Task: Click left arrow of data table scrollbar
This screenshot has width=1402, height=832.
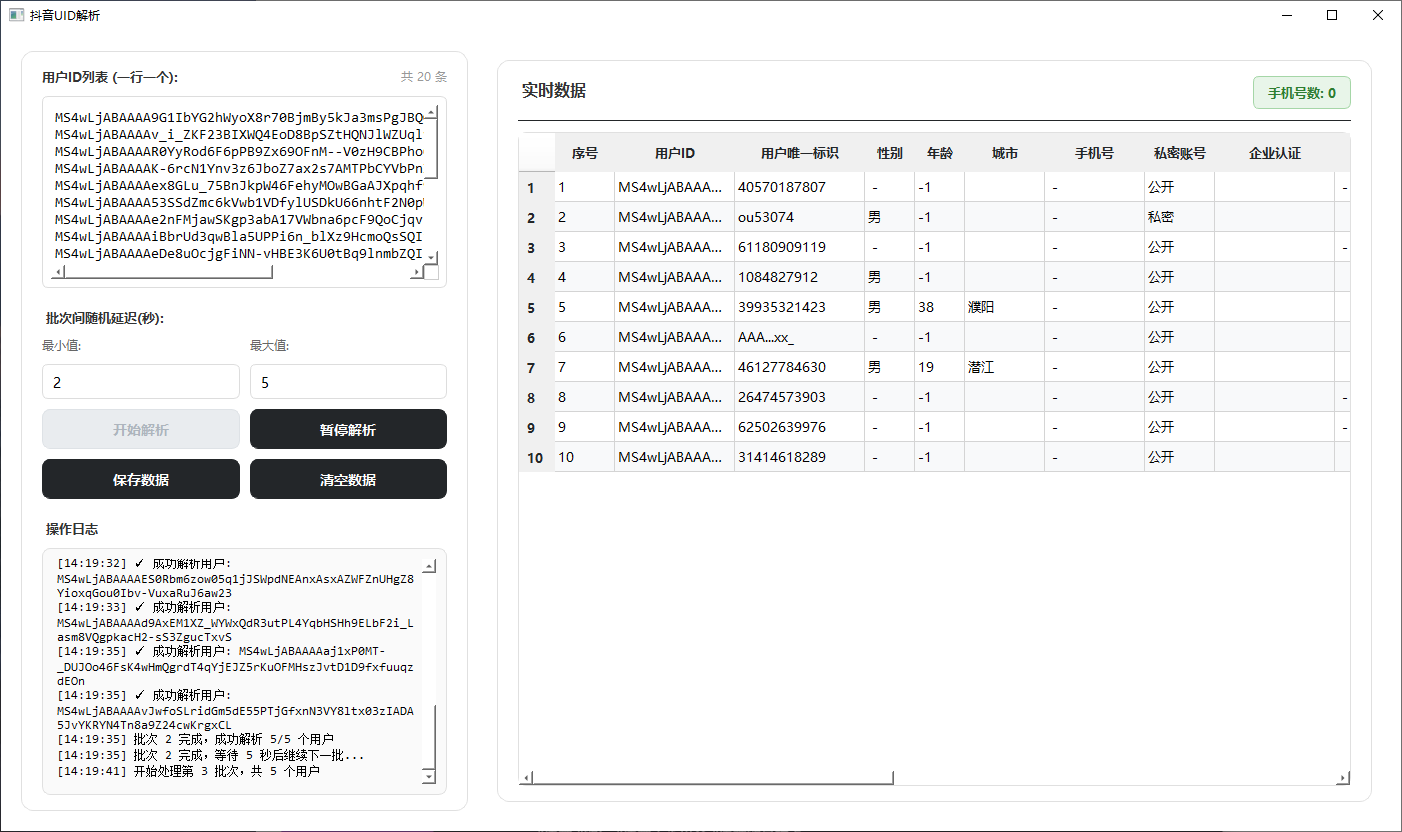Action: pyautogui.click(x=527, y=778)
